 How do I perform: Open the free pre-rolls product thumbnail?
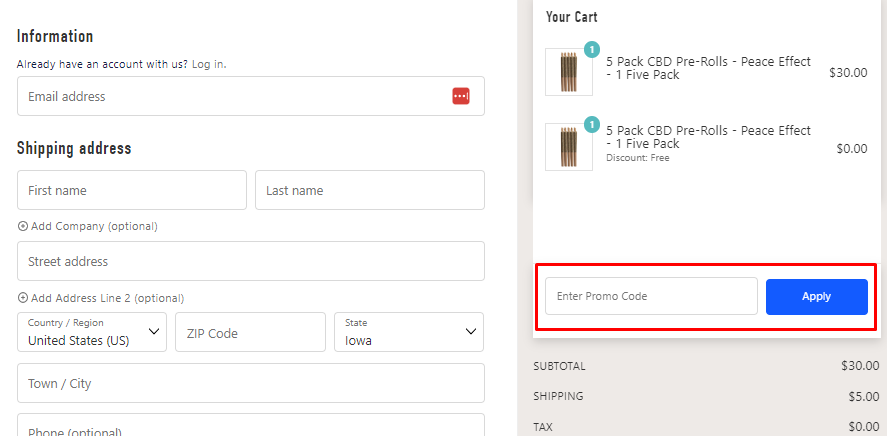(569, 147)
